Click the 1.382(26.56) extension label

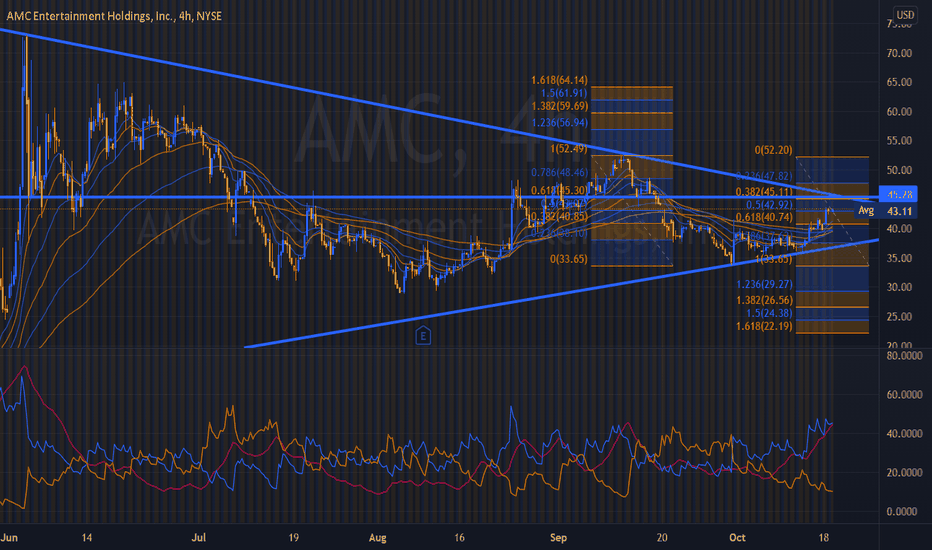coord(764,300)
